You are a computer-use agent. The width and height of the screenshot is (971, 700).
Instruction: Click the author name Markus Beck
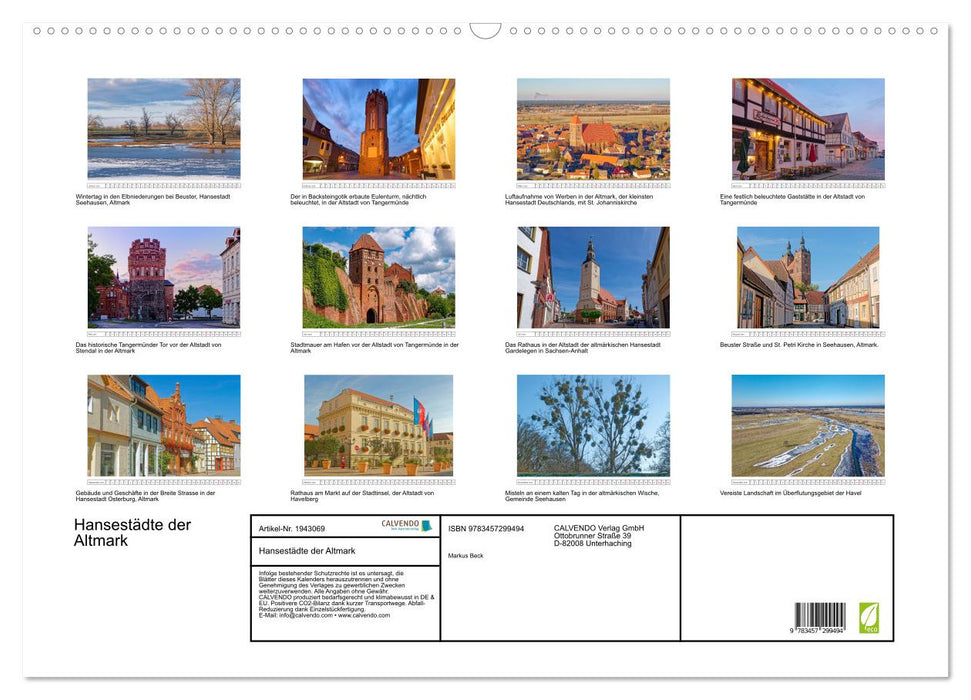tap(464, 556)
